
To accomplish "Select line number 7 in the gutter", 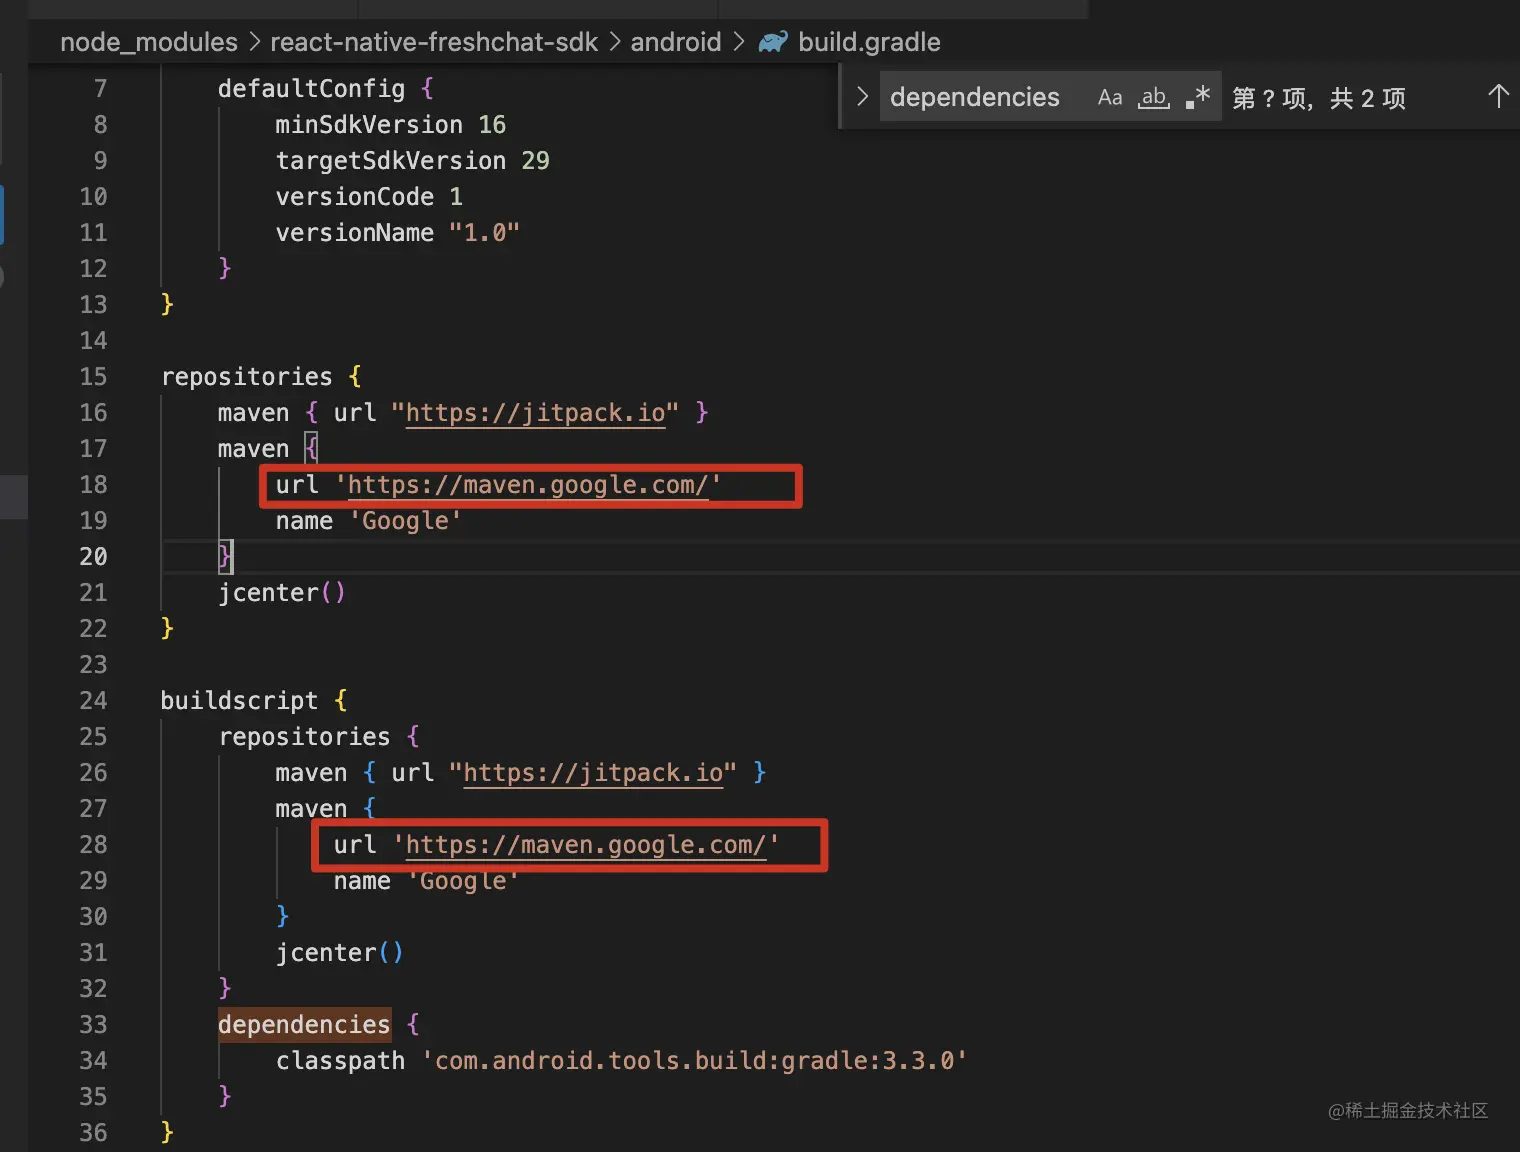I will [x=100, y=89].
